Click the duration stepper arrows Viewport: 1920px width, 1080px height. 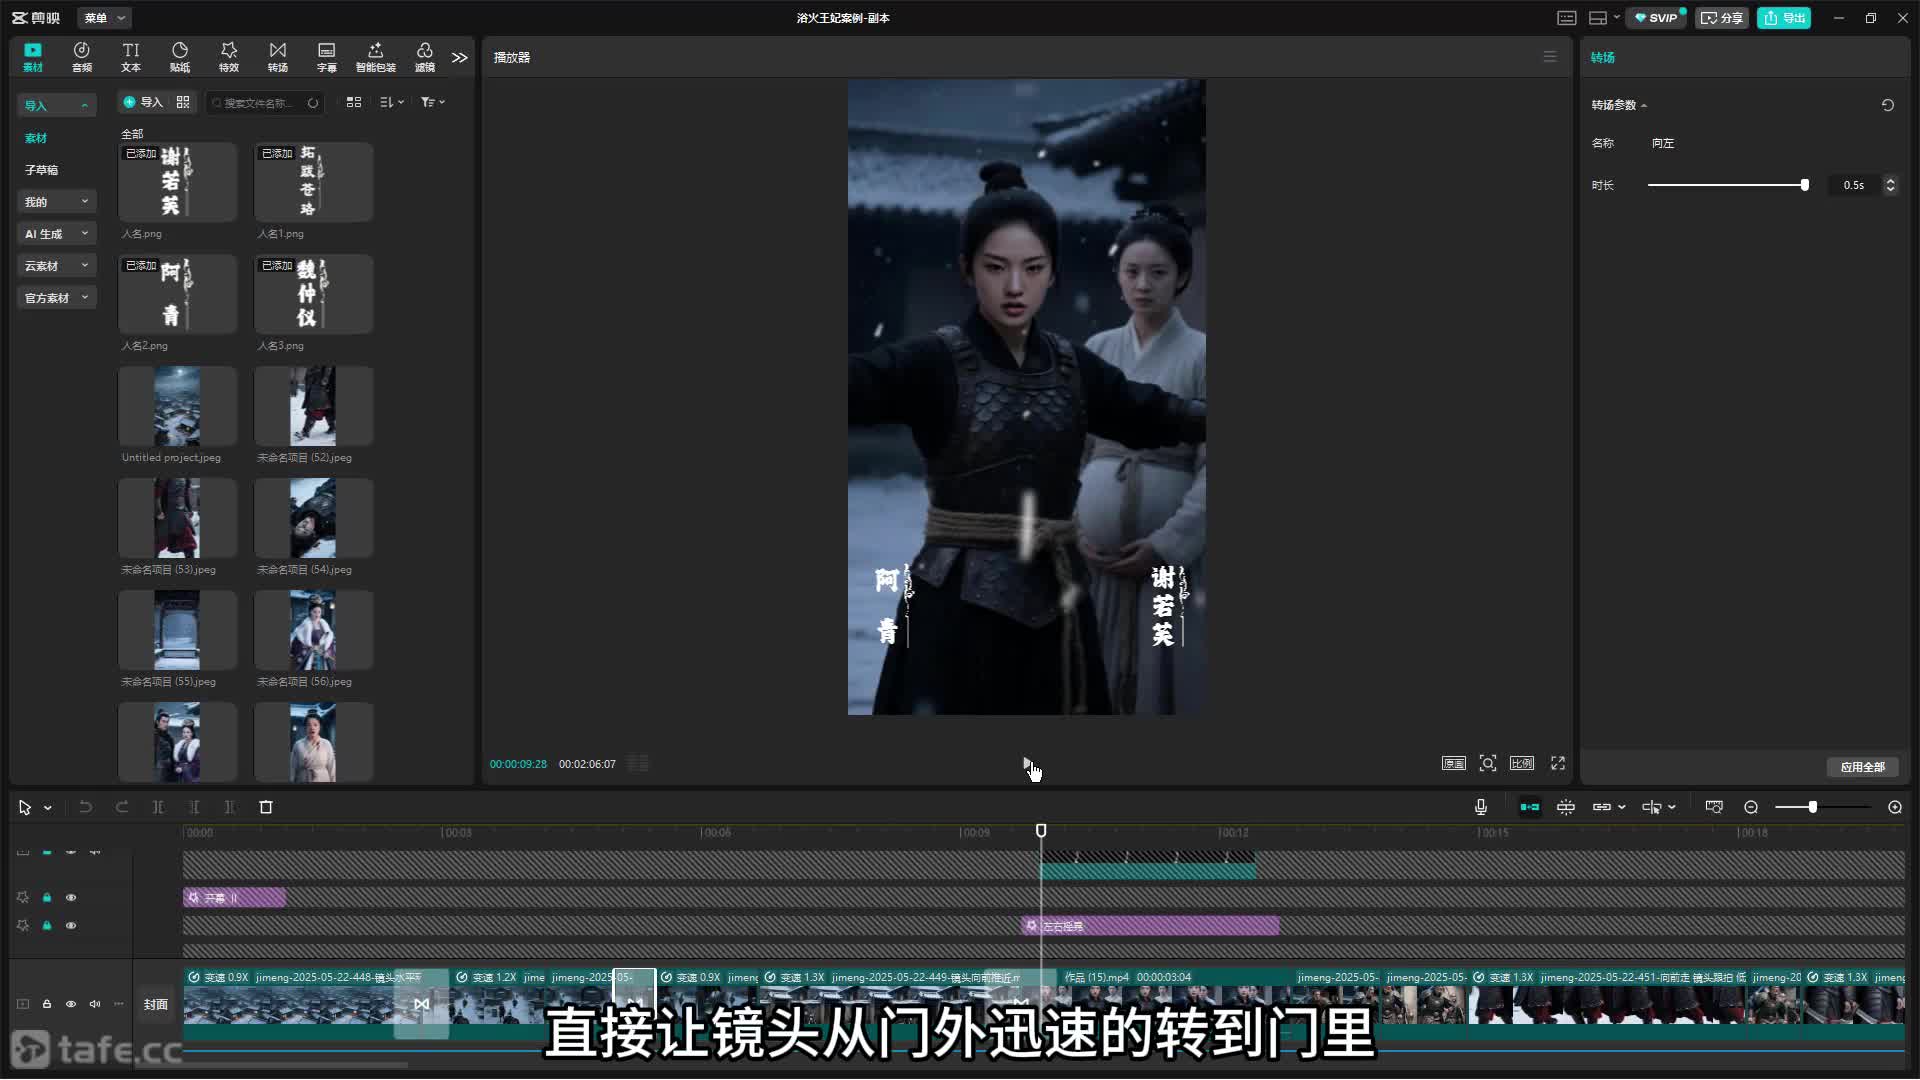click(1890, 185)
